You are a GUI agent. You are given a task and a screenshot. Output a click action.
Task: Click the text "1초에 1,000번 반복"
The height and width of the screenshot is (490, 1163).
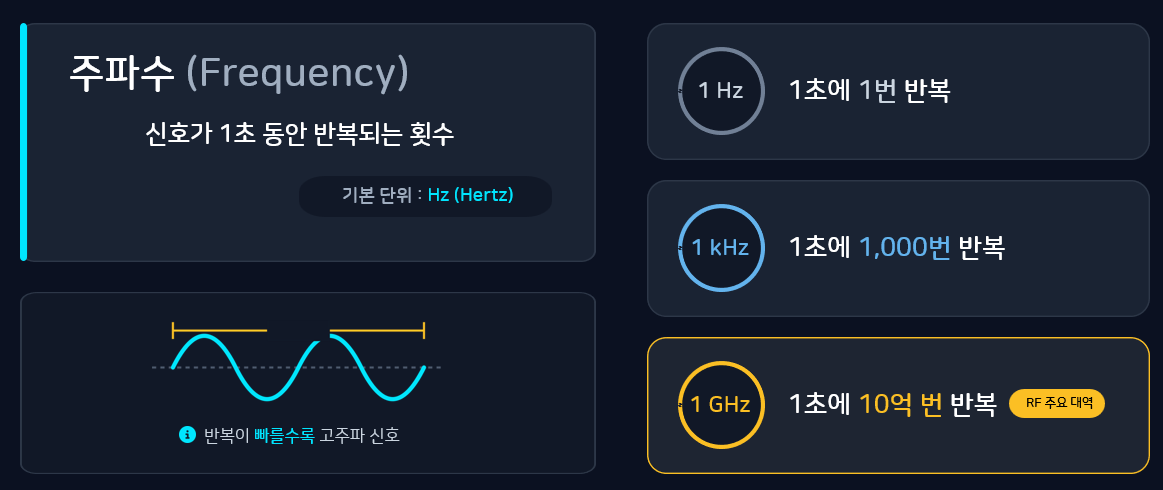pos(896,247)
